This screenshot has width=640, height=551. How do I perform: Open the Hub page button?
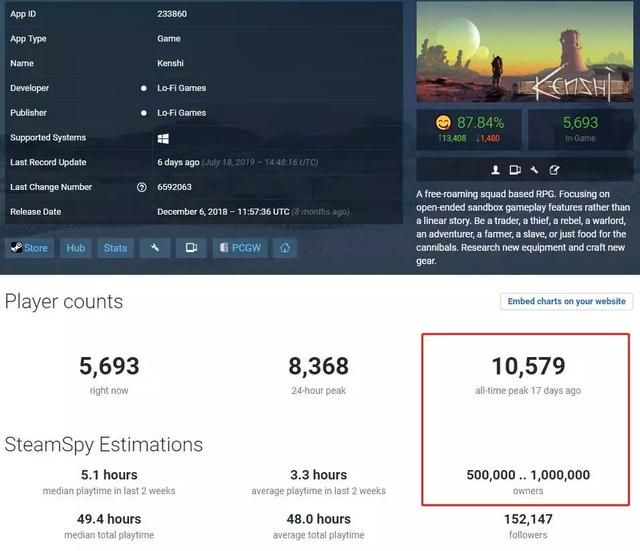tap(76, 248)
